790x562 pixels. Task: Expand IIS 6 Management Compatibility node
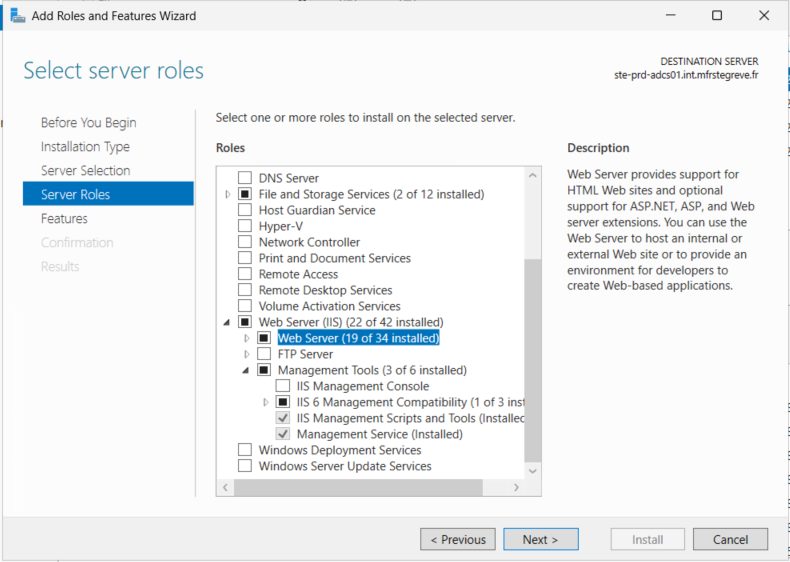pos(266,402)
